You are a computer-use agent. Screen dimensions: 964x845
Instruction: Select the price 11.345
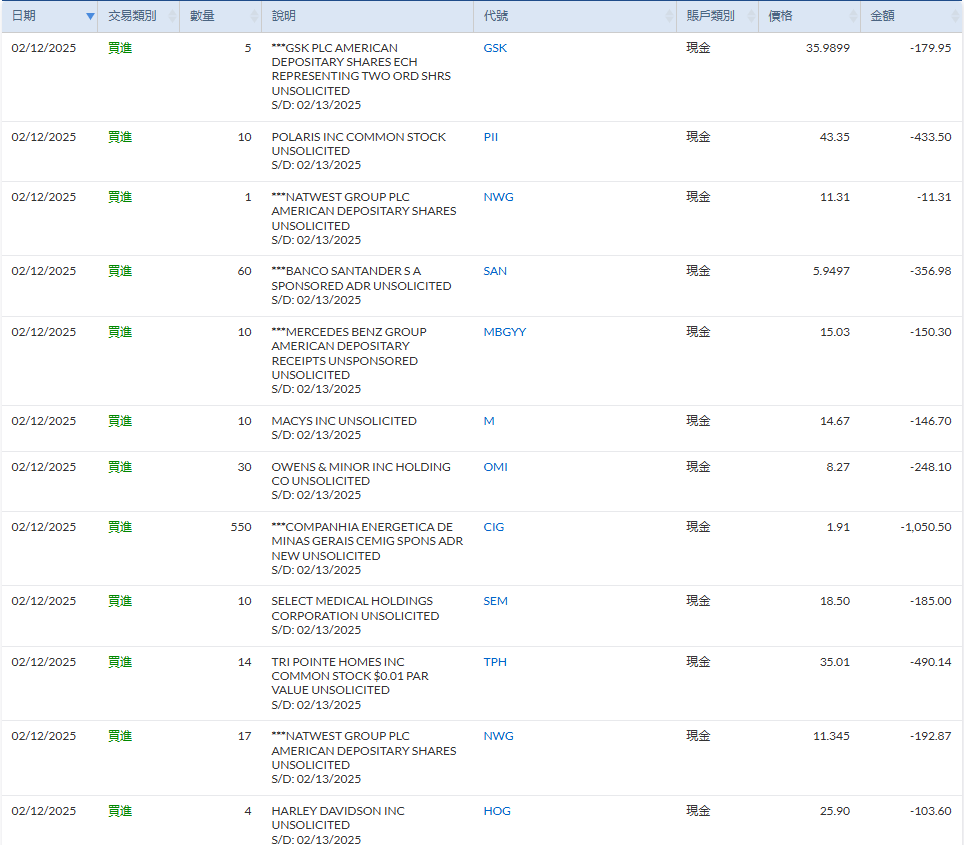[x=831, y=736]
